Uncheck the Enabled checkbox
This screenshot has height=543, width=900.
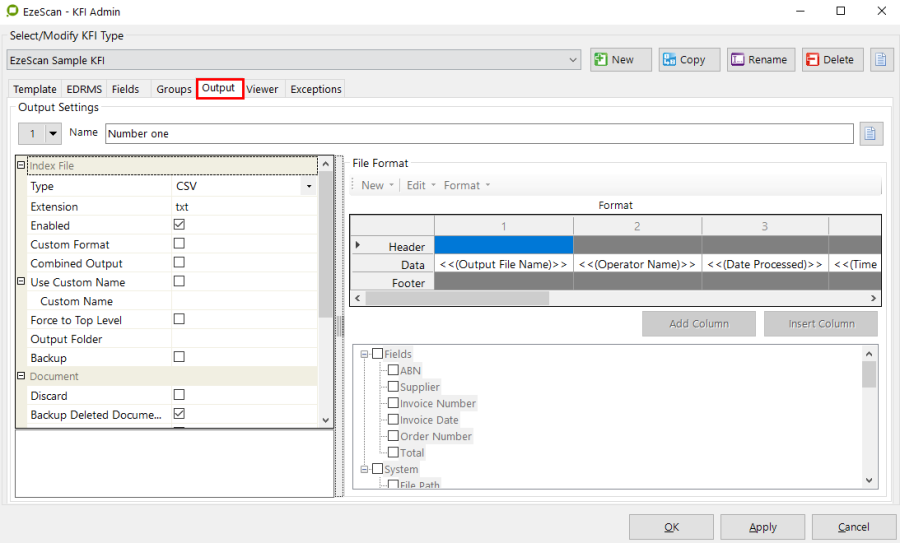[x=179, y=225]
